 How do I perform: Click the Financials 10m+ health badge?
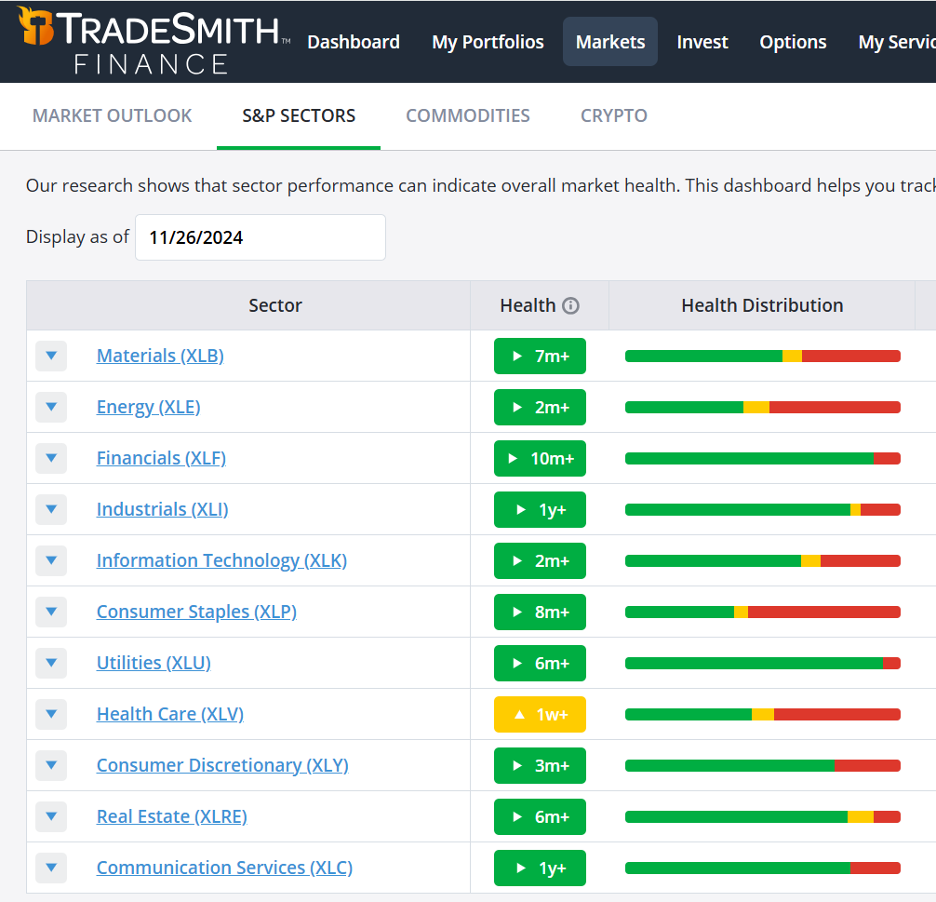coord(540,458)
